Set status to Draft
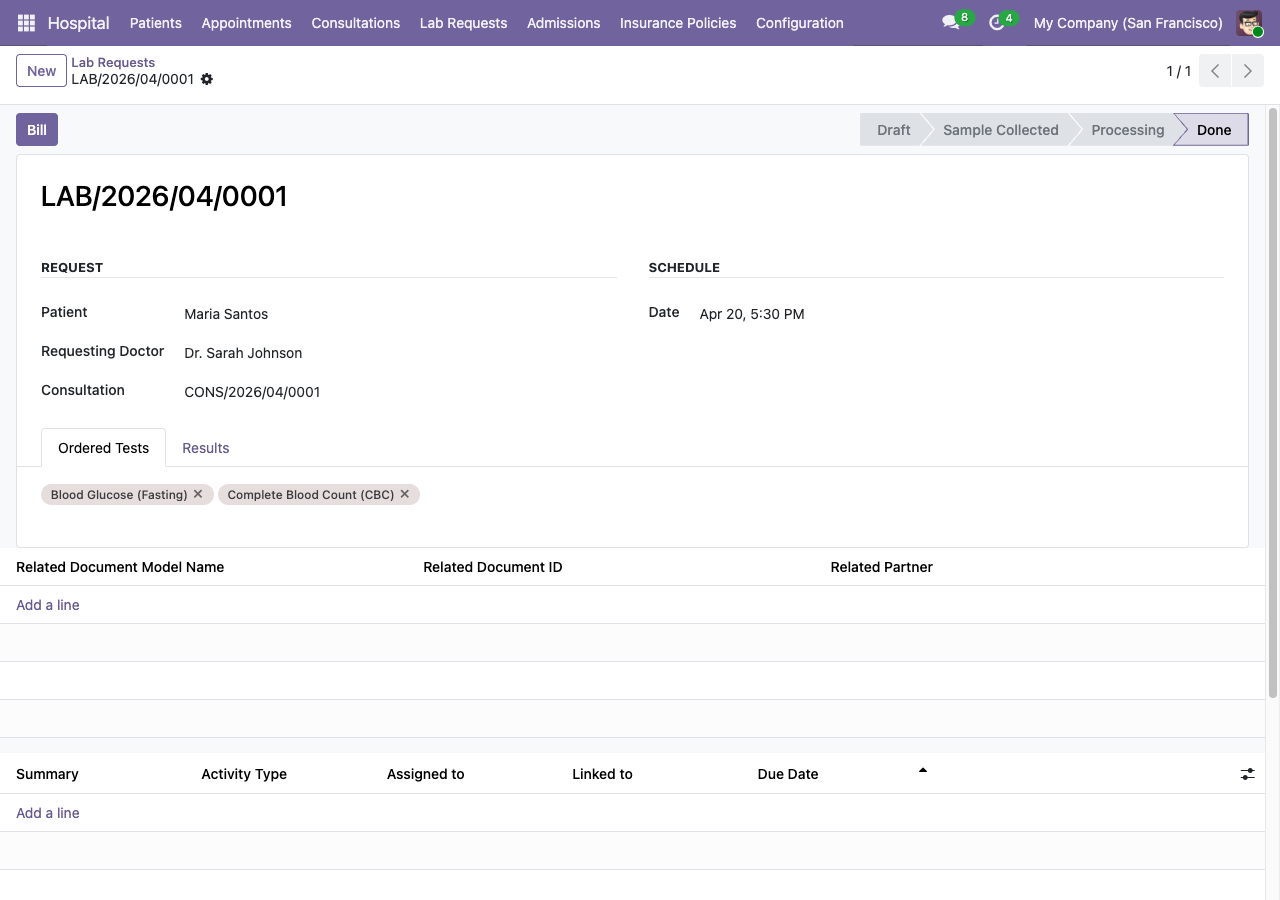The width and height of the screenshot is (1280, 900). pos(890,130)
